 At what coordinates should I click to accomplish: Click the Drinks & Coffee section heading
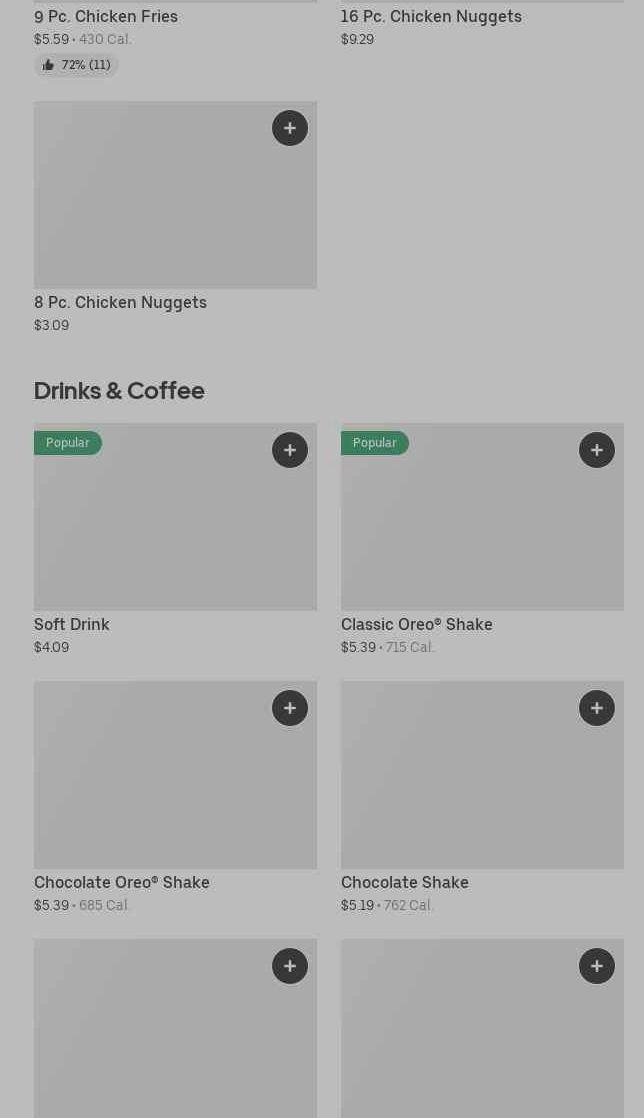(119, 390)
